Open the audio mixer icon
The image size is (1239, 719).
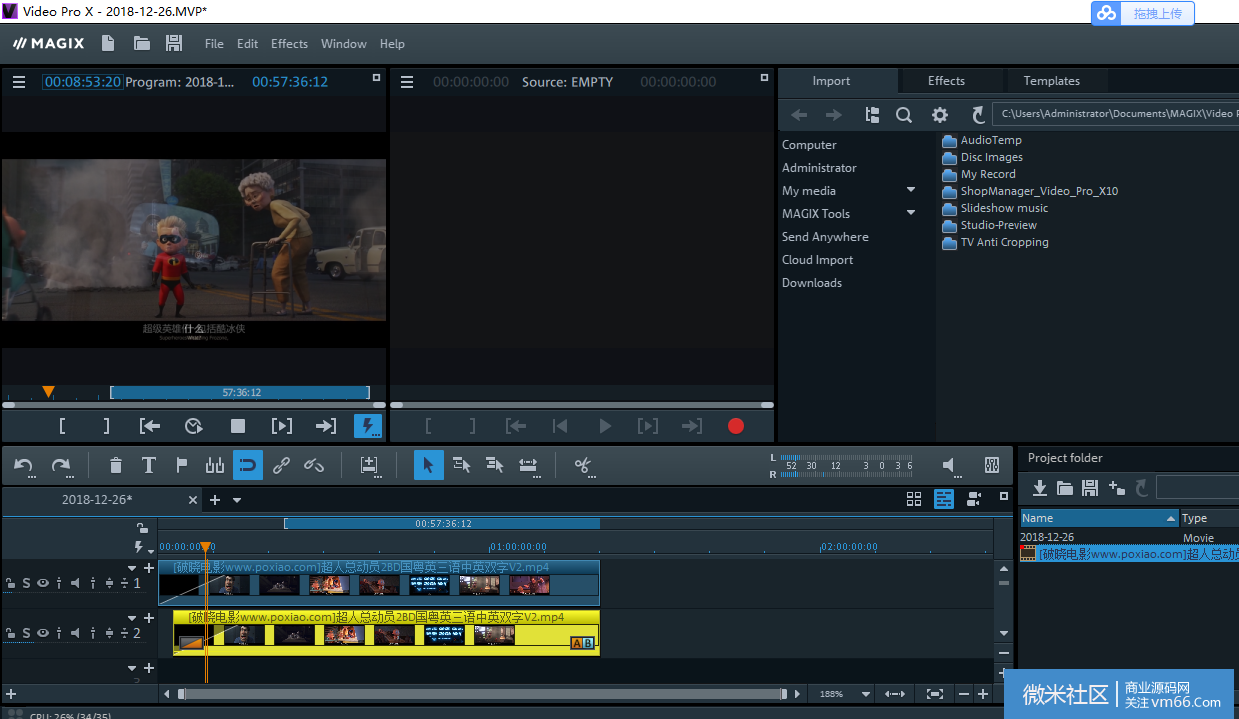coord(992,465)
